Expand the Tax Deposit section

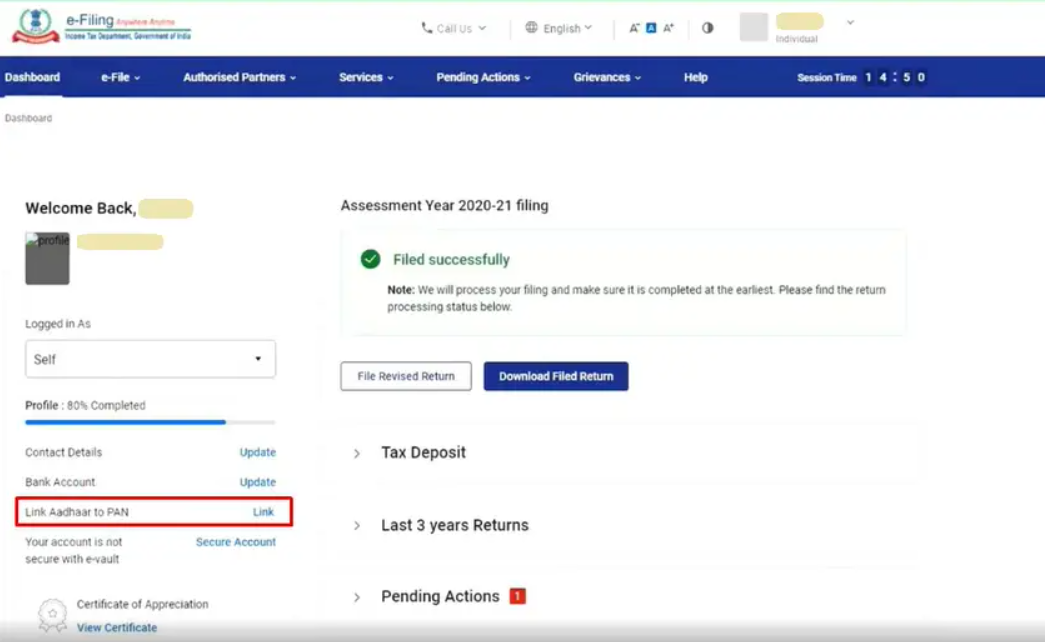(x=357, y=453)
